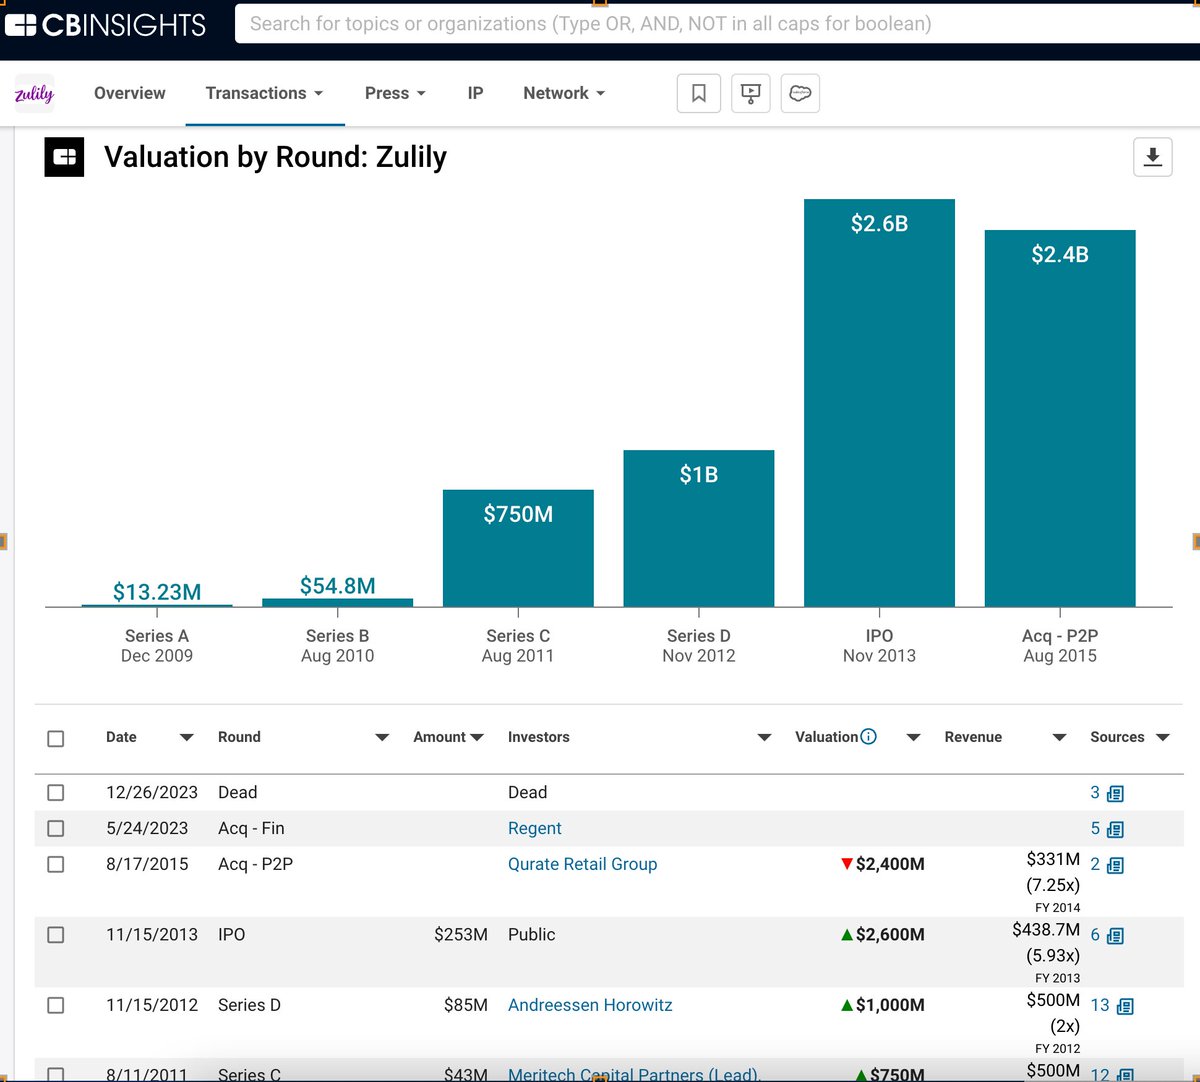The image size is (1200, 1082).
Task: Open the Round column filter dropdown
Action: click(382, 738)
